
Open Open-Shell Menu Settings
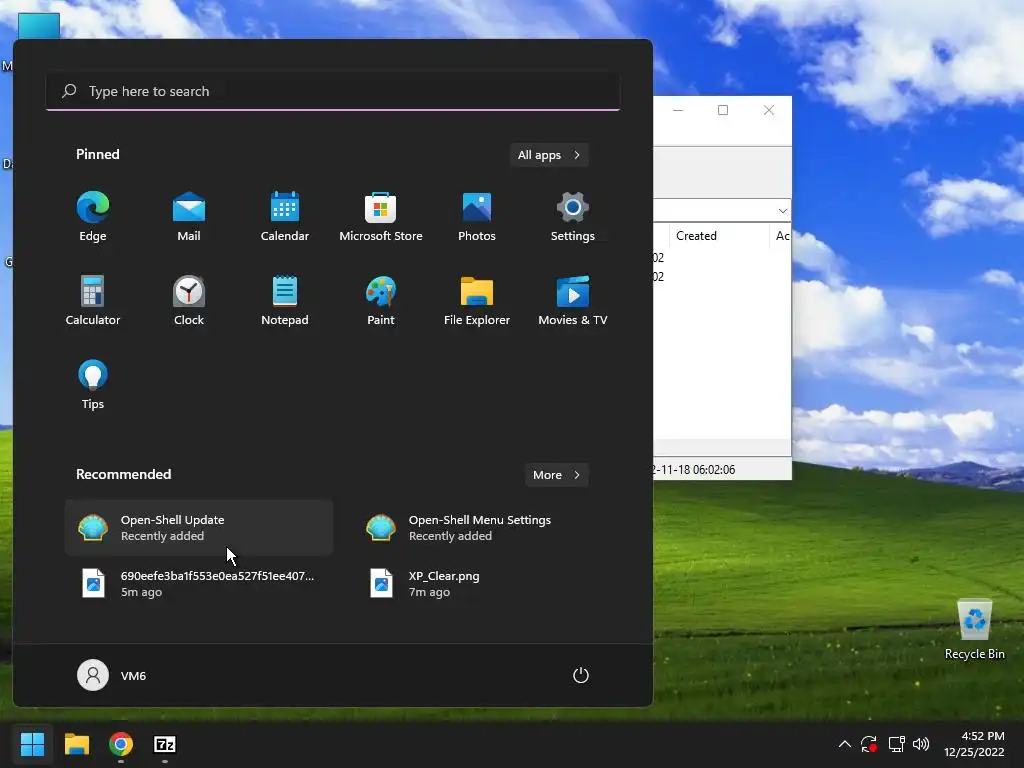(x=487, y=528)
